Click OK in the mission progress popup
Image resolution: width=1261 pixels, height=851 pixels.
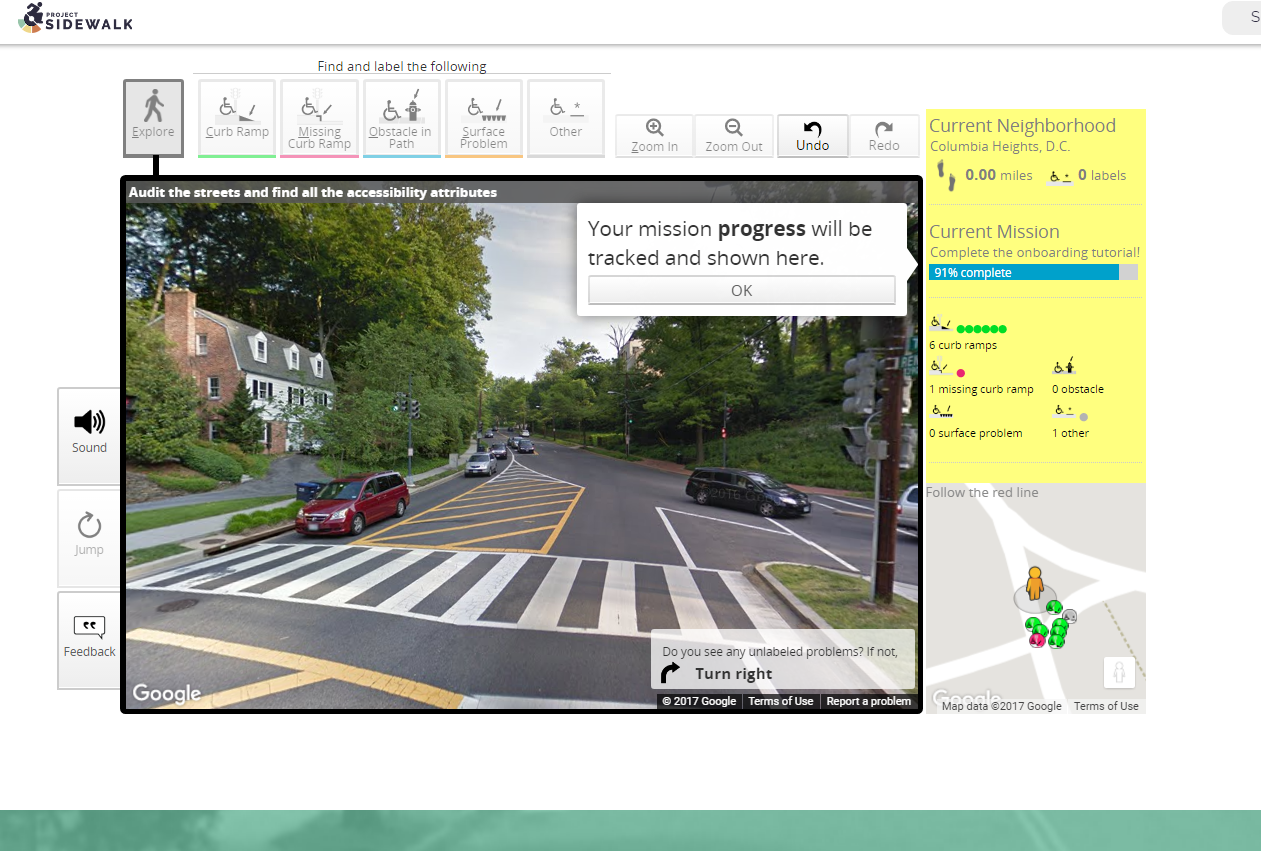coord(741,290)
